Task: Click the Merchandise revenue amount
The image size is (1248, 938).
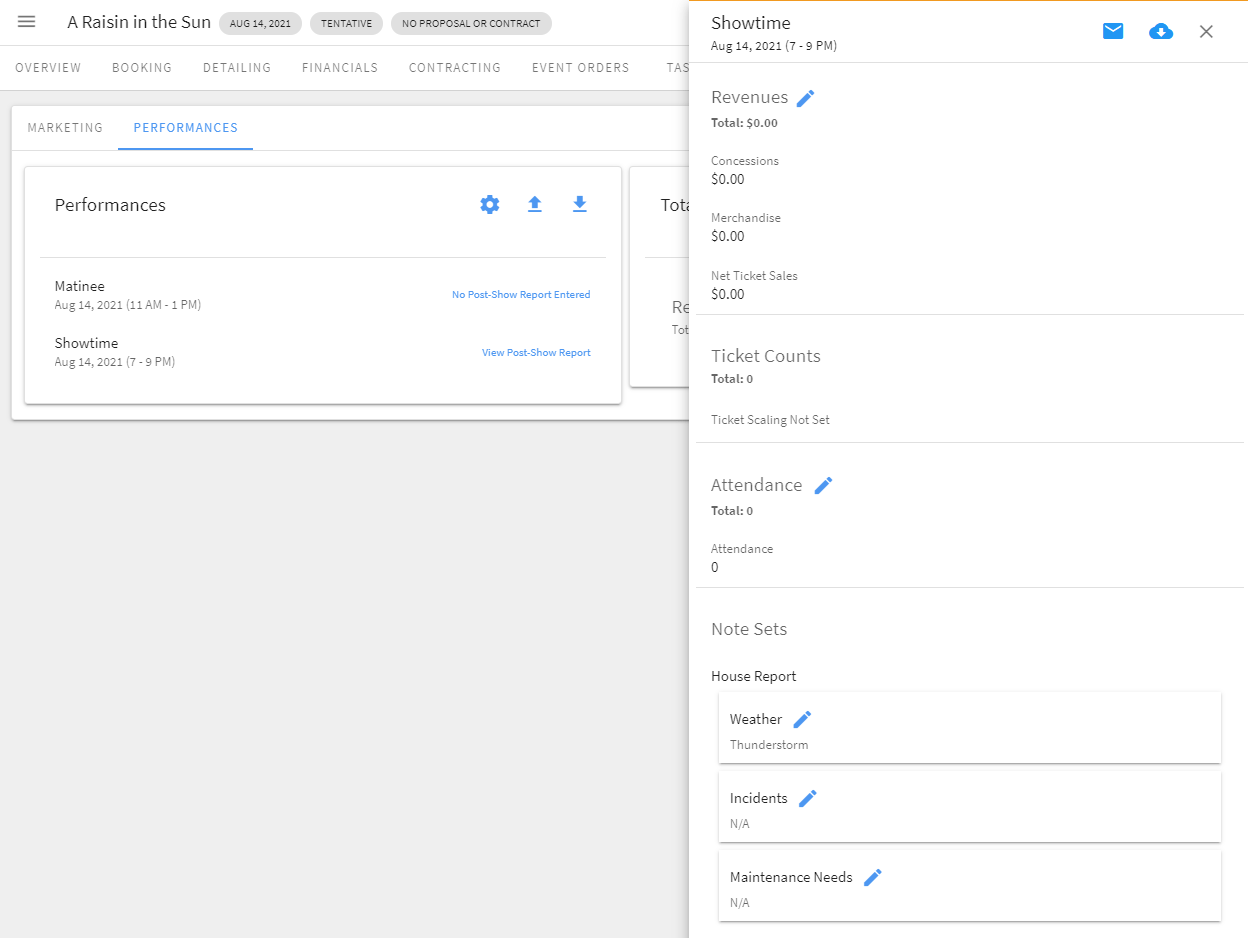Action: 728,236
